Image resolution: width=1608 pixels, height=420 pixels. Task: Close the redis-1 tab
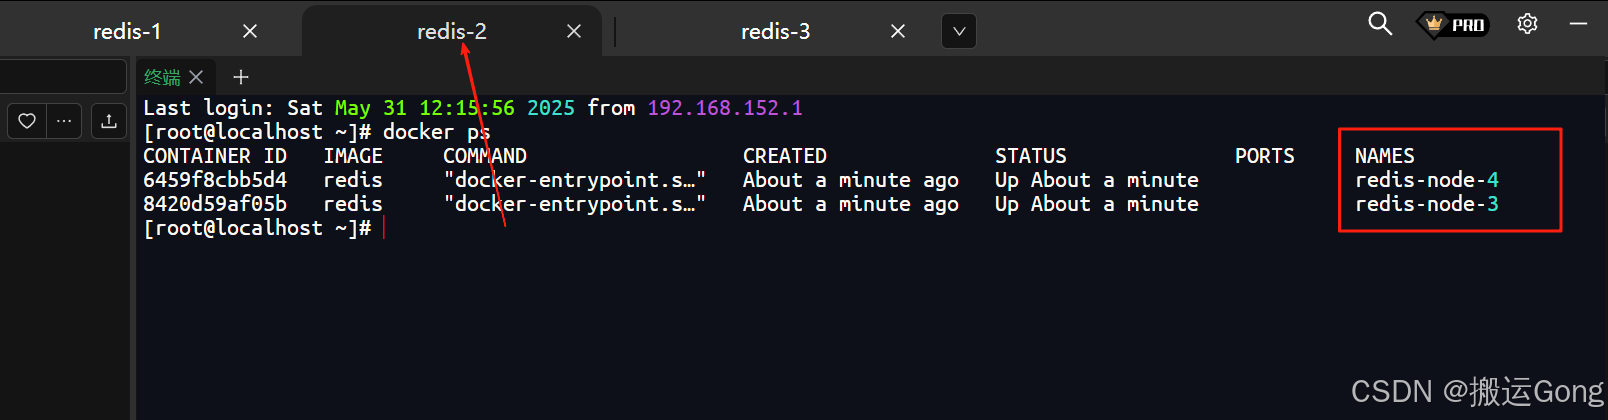point(250,32)
